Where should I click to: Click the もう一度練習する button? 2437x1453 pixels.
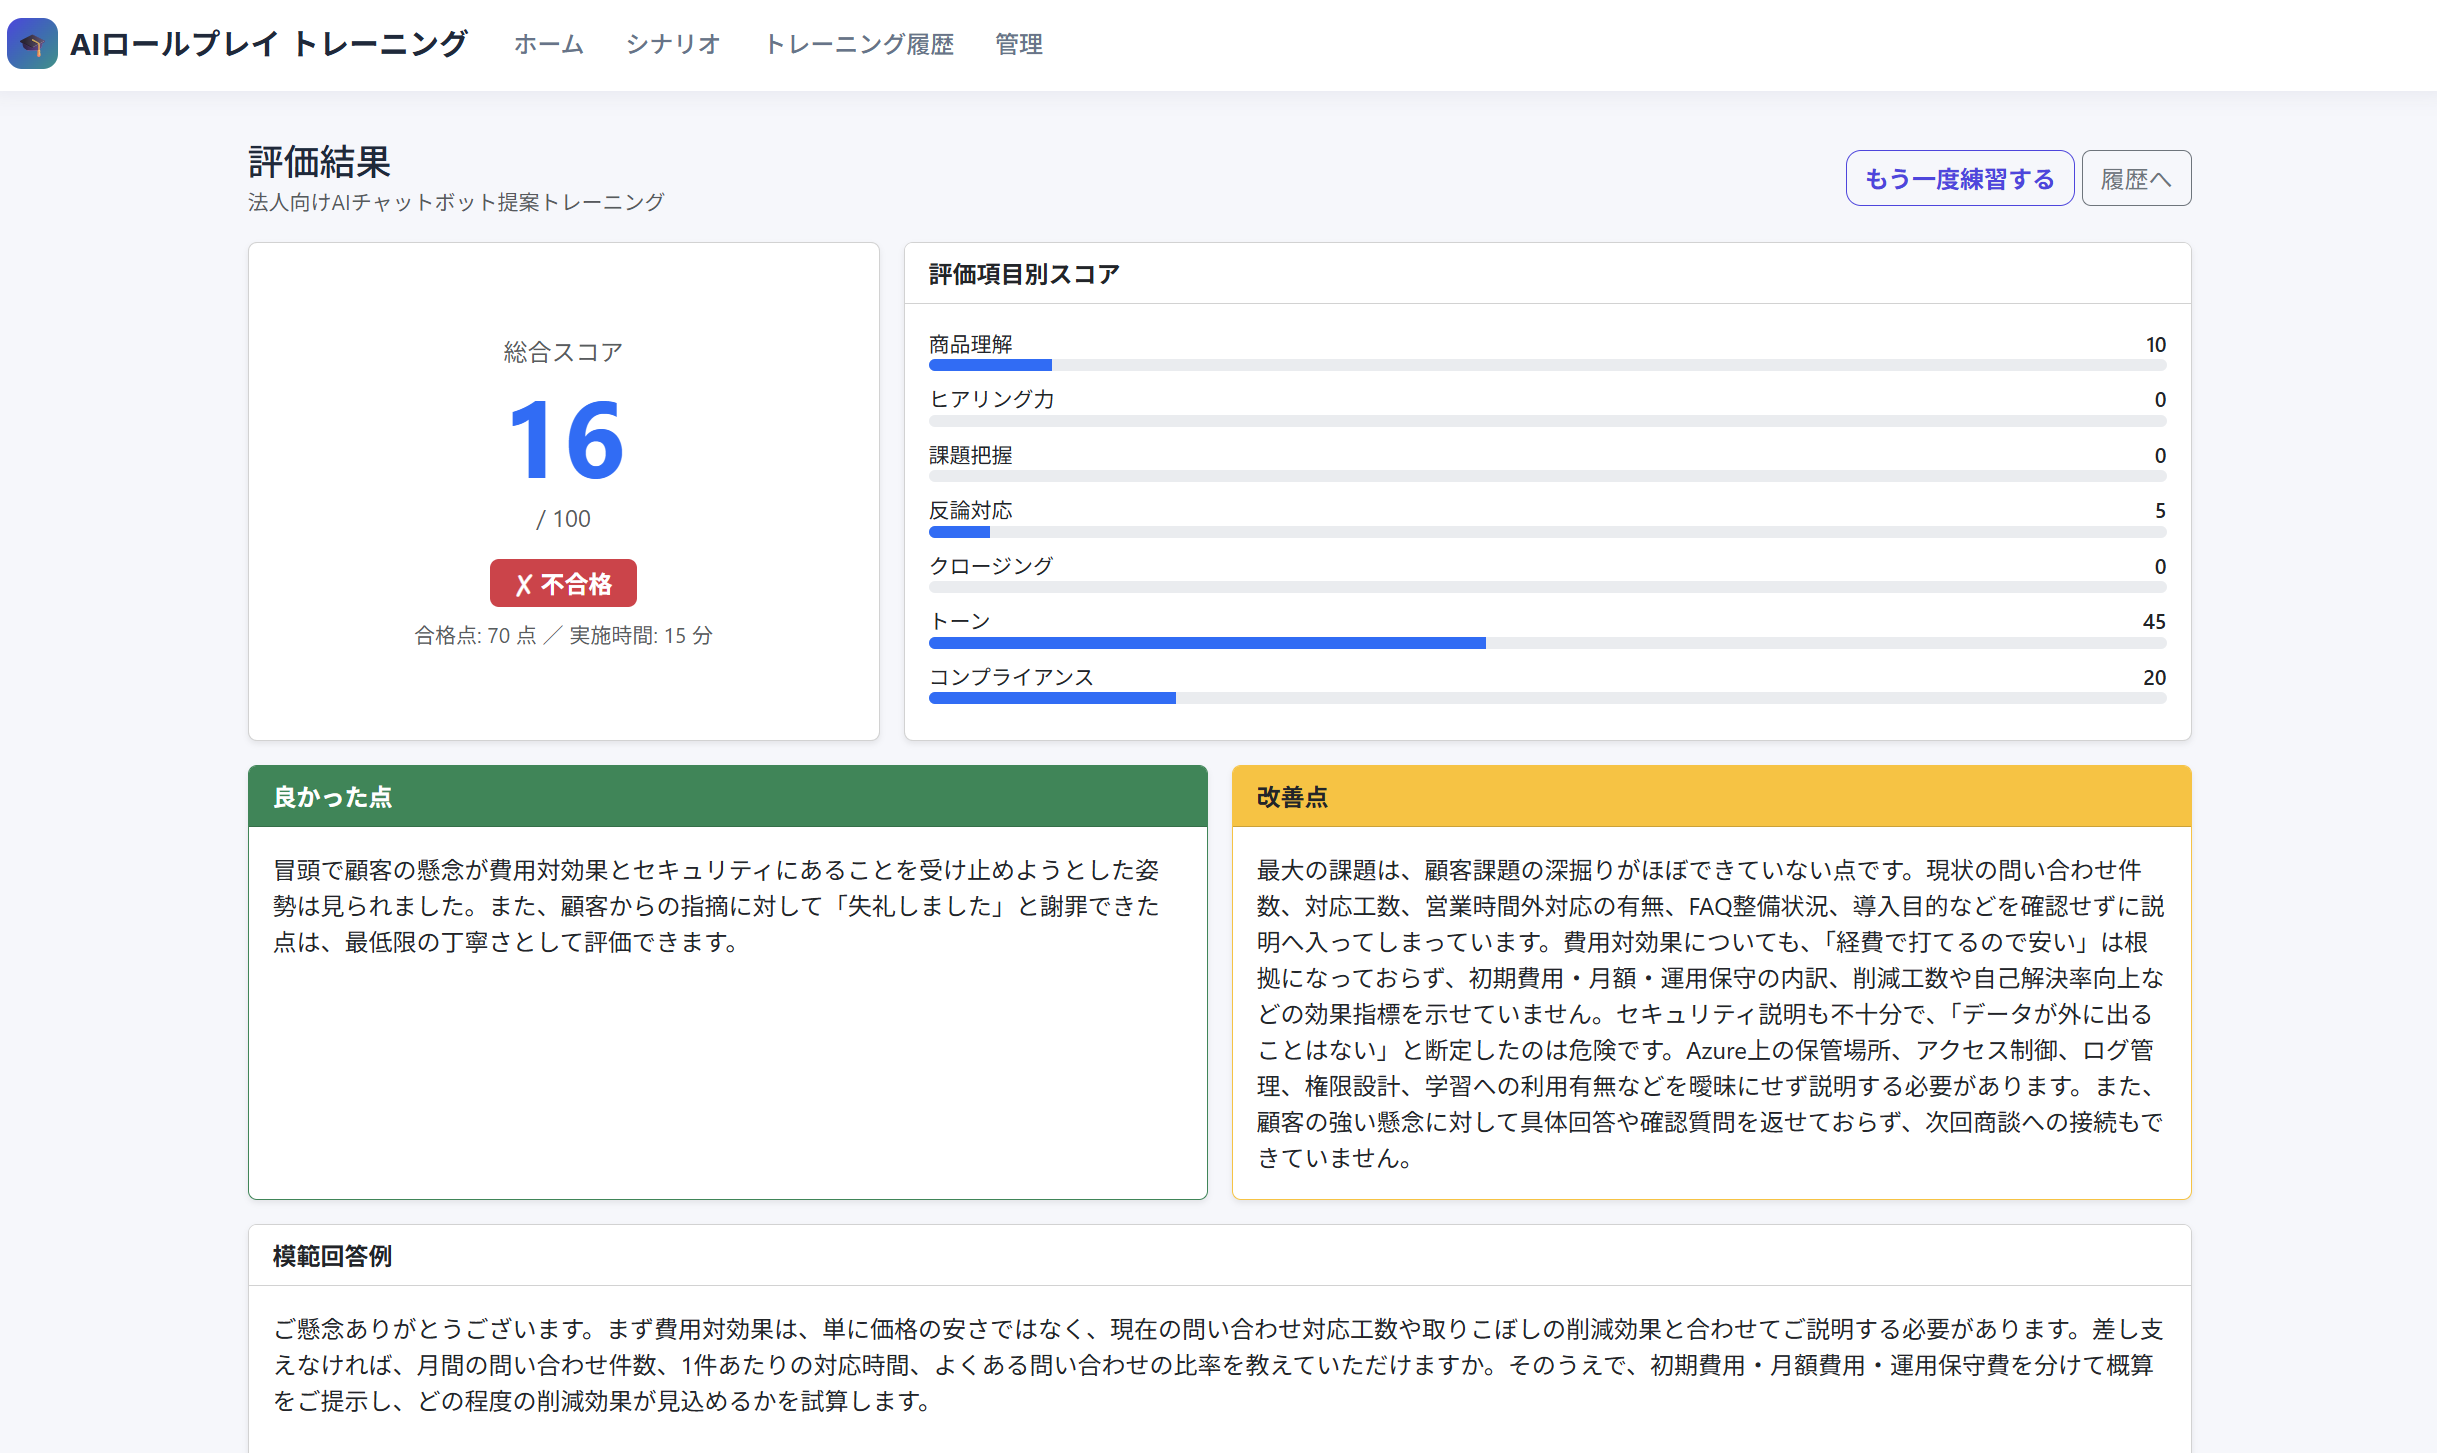[1960, 178]
